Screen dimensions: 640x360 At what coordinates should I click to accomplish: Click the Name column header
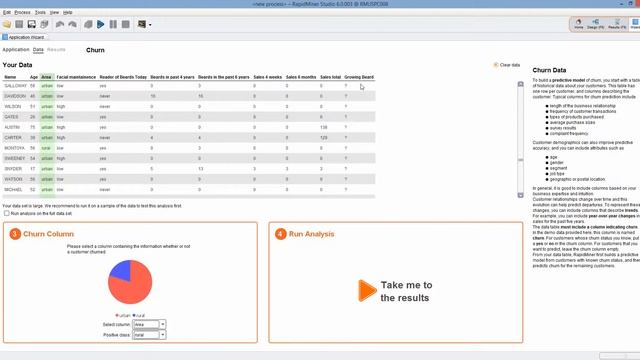pos(10,77)
